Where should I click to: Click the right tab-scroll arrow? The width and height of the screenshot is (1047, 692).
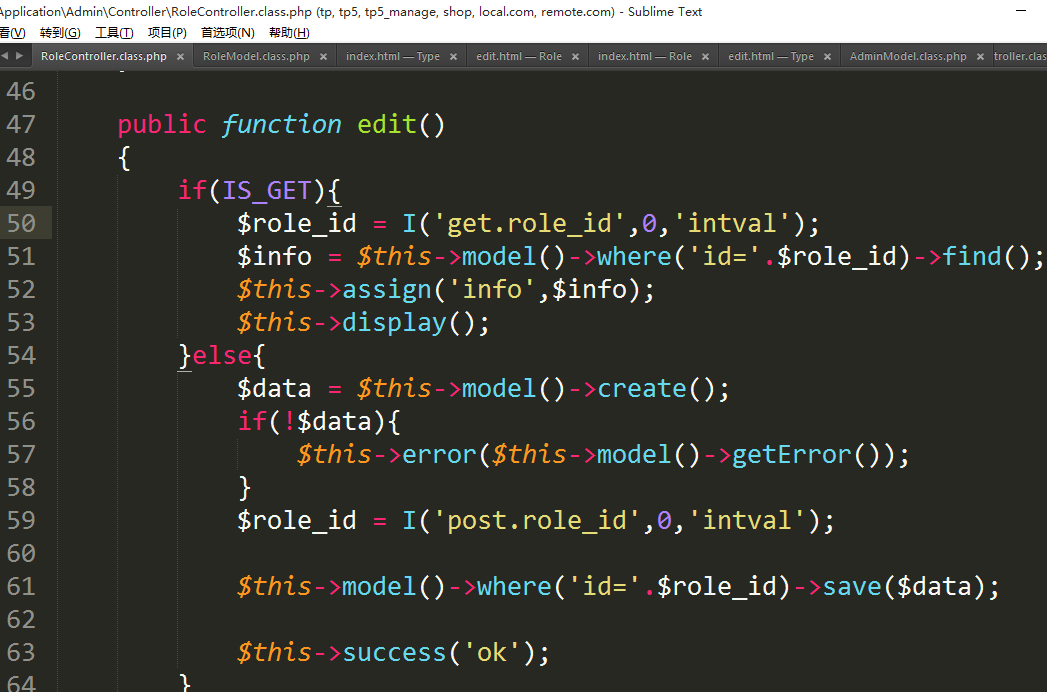(20, 56)
